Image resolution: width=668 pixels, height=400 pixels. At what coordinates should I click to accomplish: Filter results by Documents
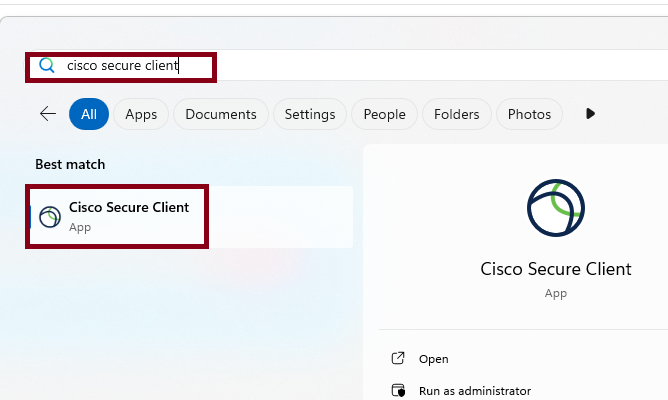(221, 114)
